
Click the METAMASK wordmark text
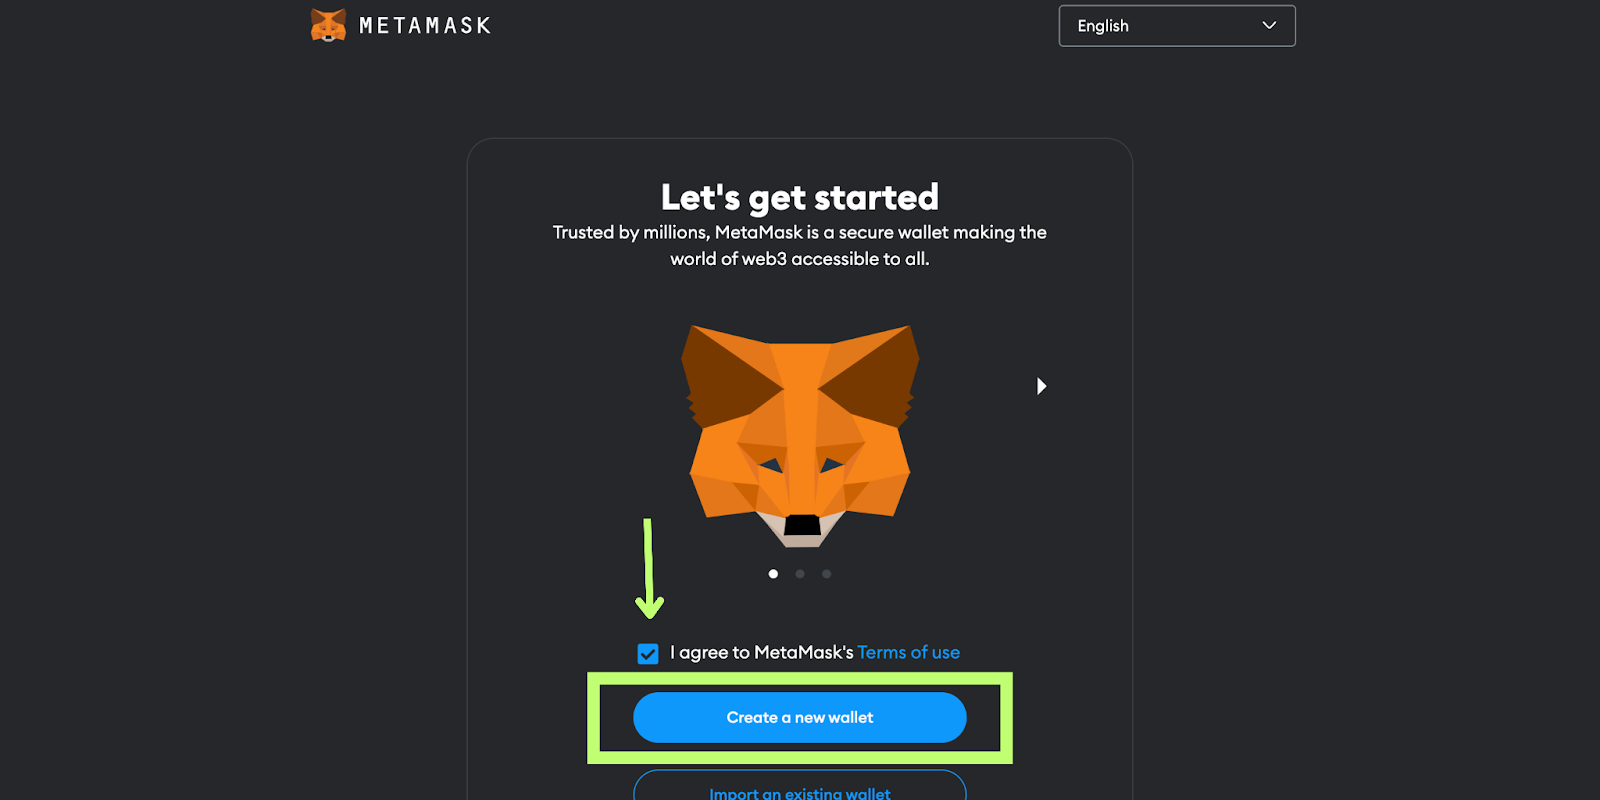click(425, 26)
